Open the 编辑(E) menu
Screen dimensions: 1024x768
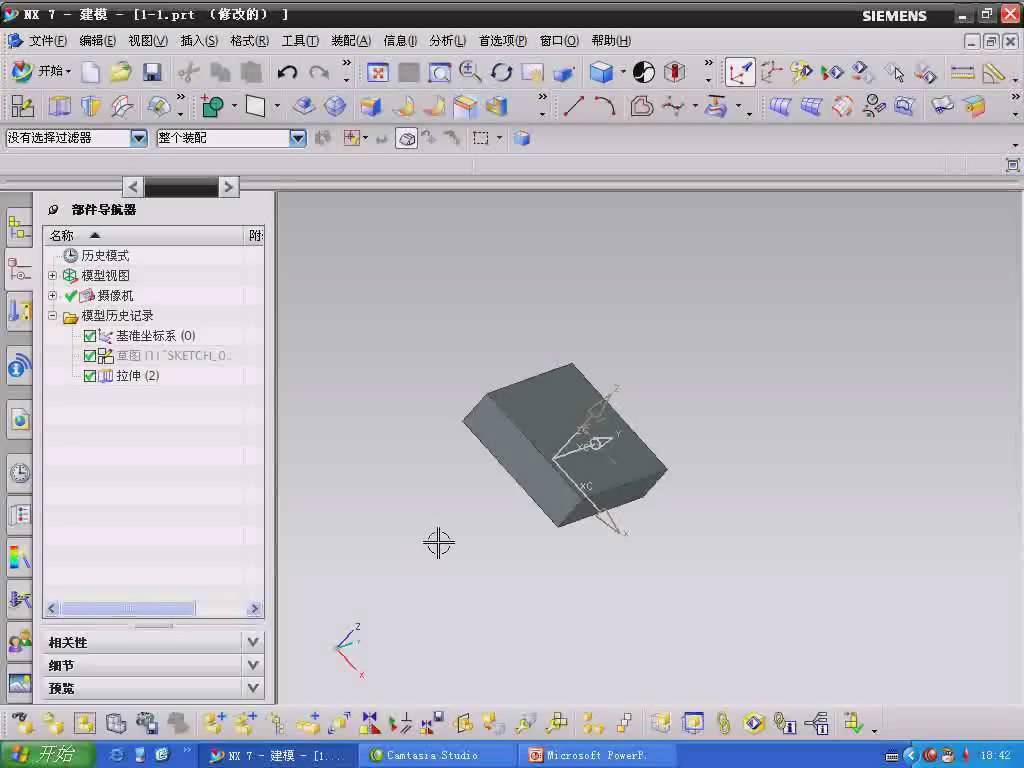pyautogui.click(x=97, y=40)
